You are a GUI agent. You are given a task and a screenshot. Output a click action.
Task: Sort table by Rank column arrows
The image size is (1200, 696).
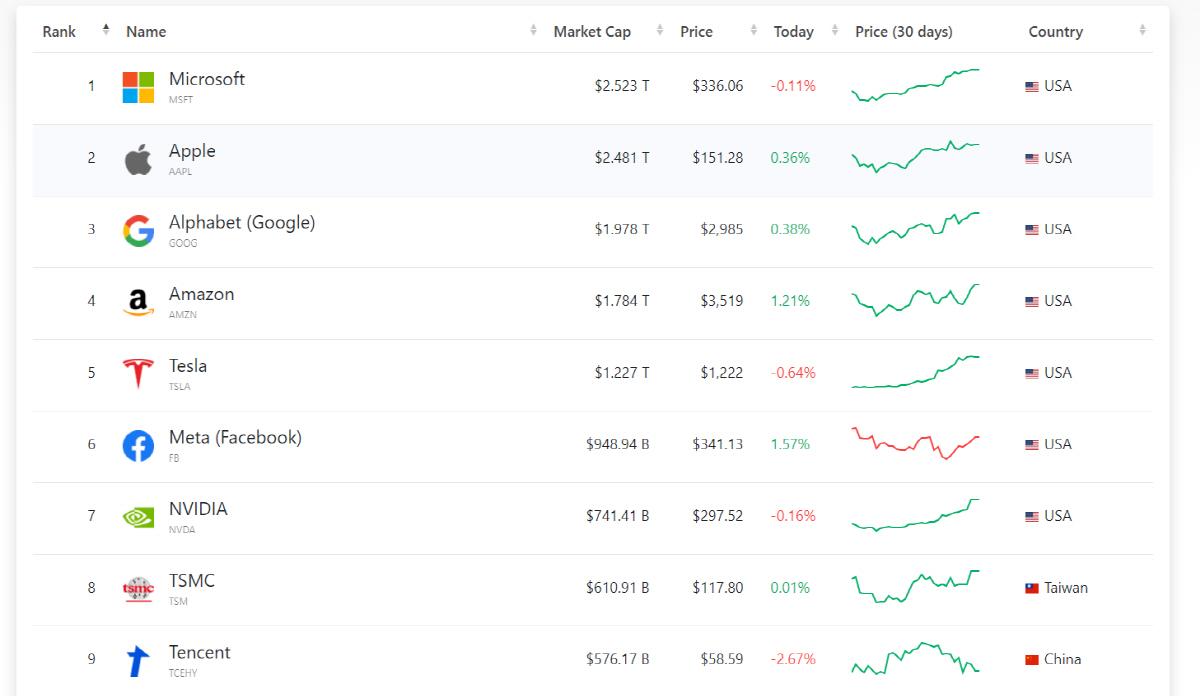pos(106,31)
